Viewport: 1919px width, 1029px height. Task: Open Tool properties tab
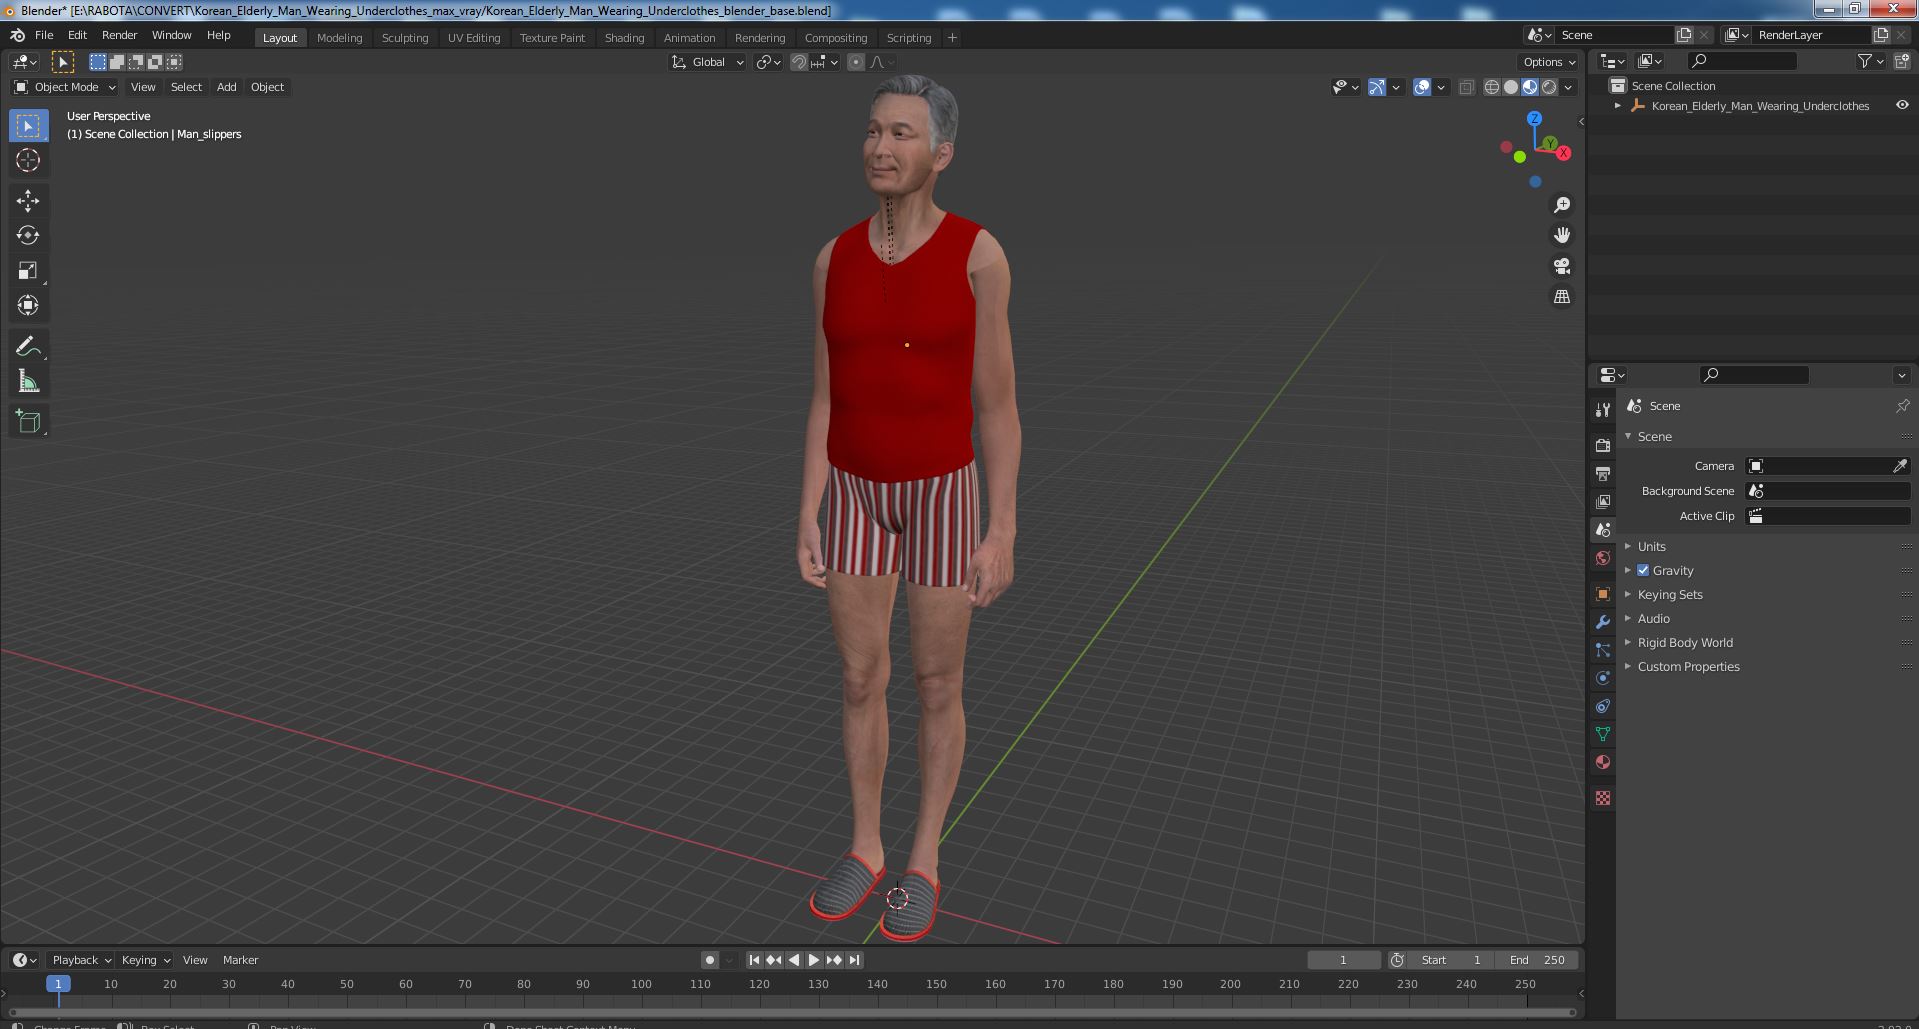click(x=1603, y=410)
